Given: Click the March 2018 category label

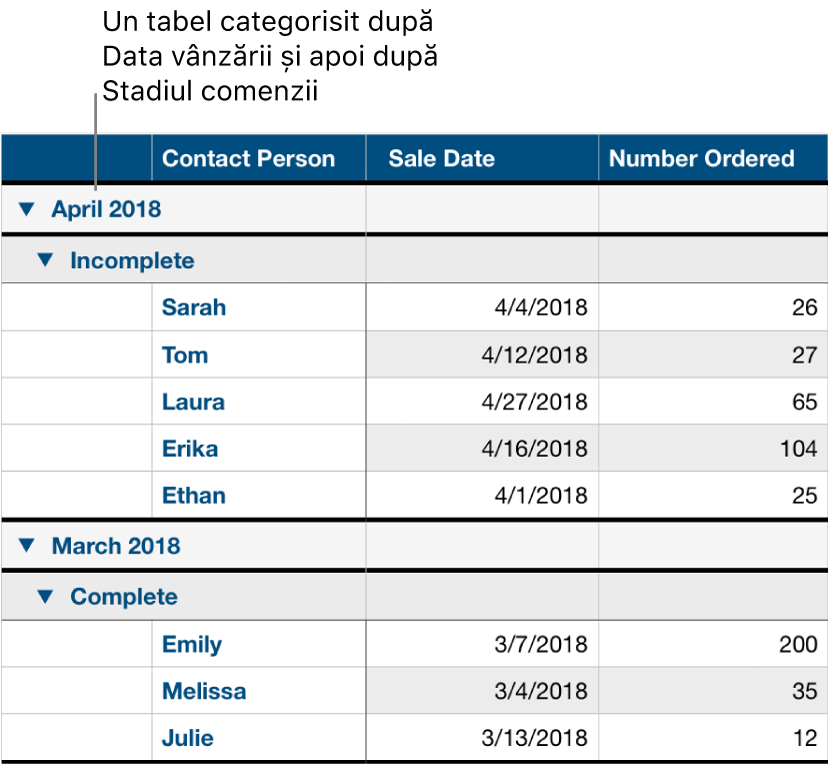Looking at the screenshot, I should click(110, 546).
